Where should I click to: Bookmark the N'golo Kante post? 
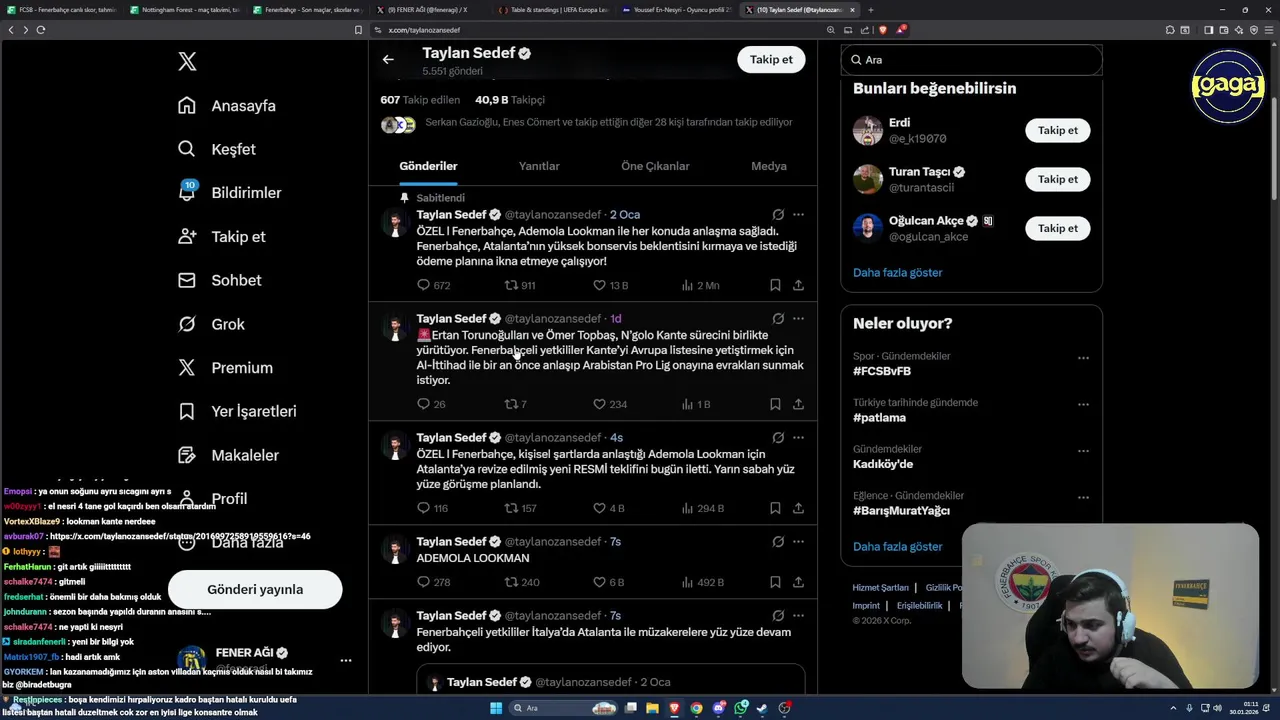(775, 404)
